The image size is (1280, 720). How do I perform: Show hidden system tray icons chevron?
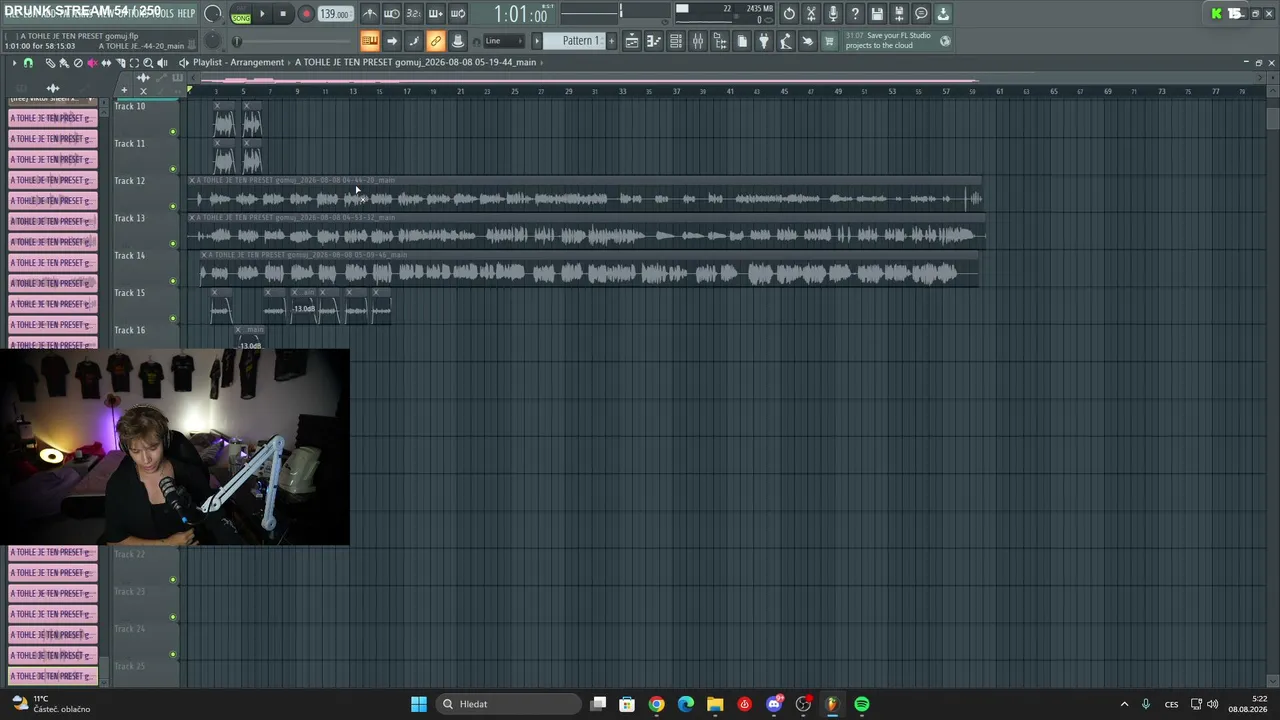click(1124, 704)
